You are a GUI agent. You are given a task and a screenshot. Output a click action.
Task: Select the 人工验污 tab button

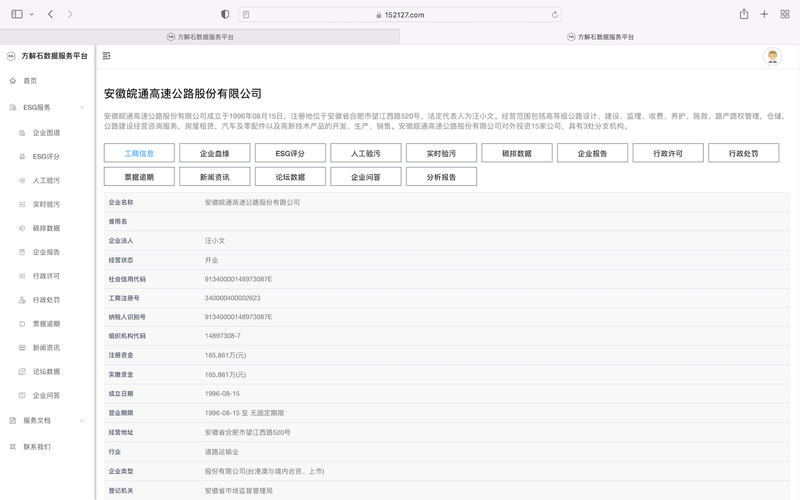pyautogui.click(x=366, y=153)
